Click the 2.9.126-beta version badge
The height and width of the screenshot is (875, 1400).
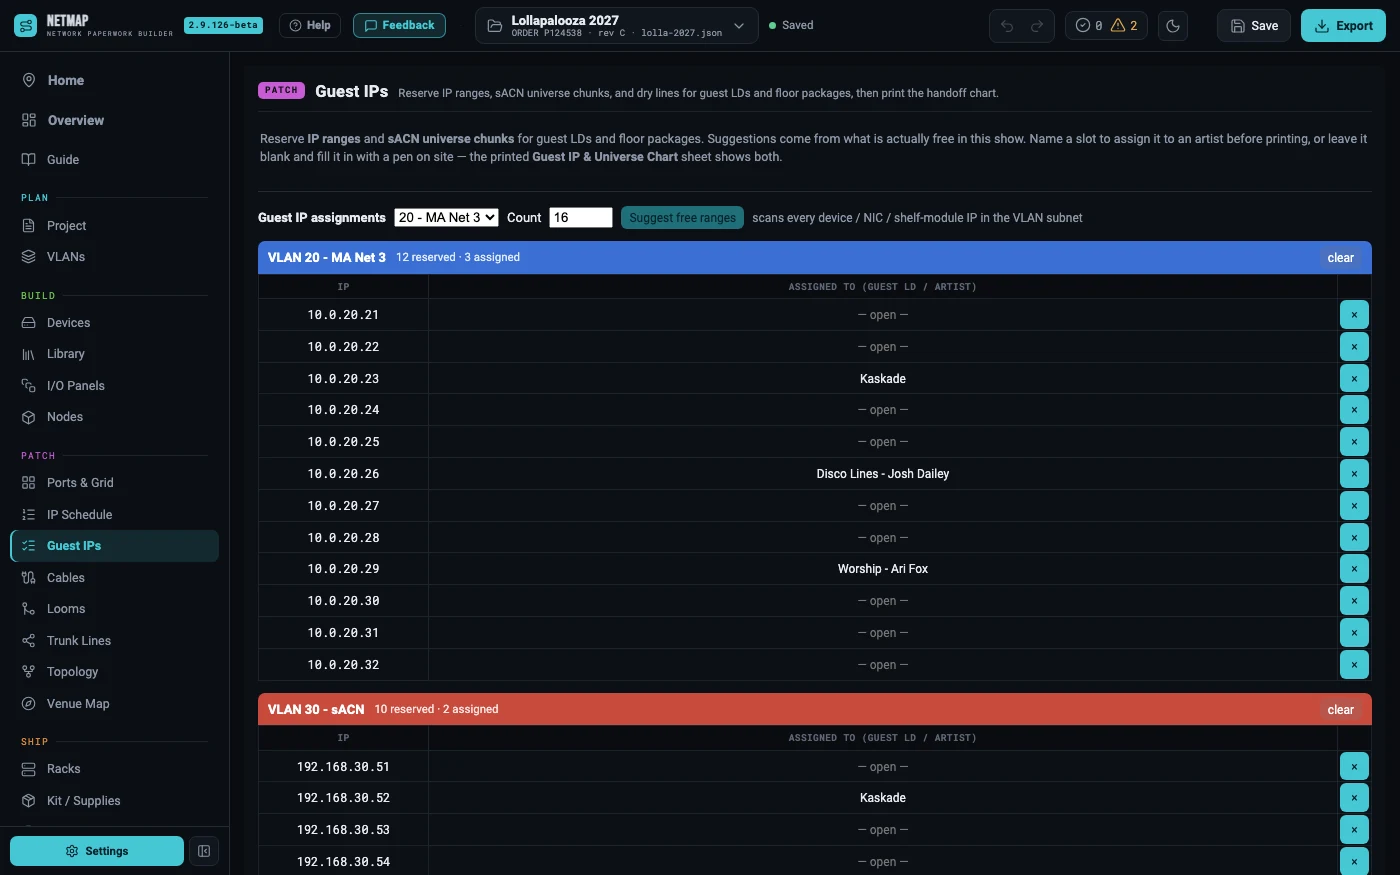[224, 25]
